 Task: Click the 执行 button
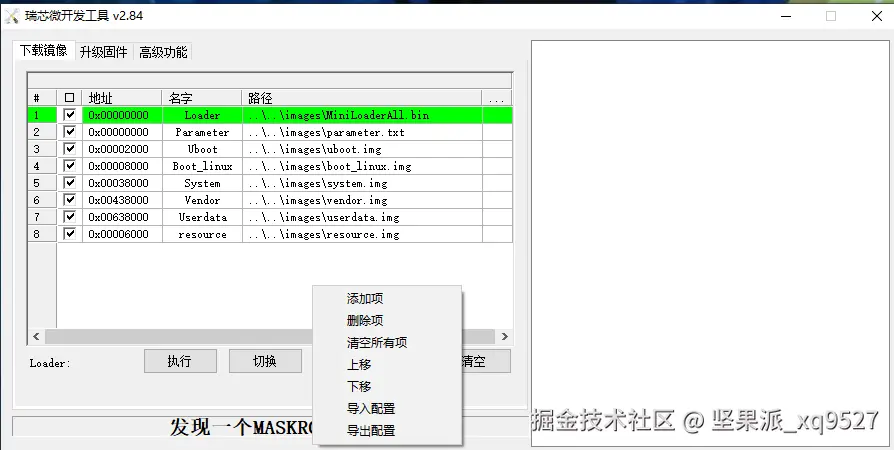tap(180, 361)
